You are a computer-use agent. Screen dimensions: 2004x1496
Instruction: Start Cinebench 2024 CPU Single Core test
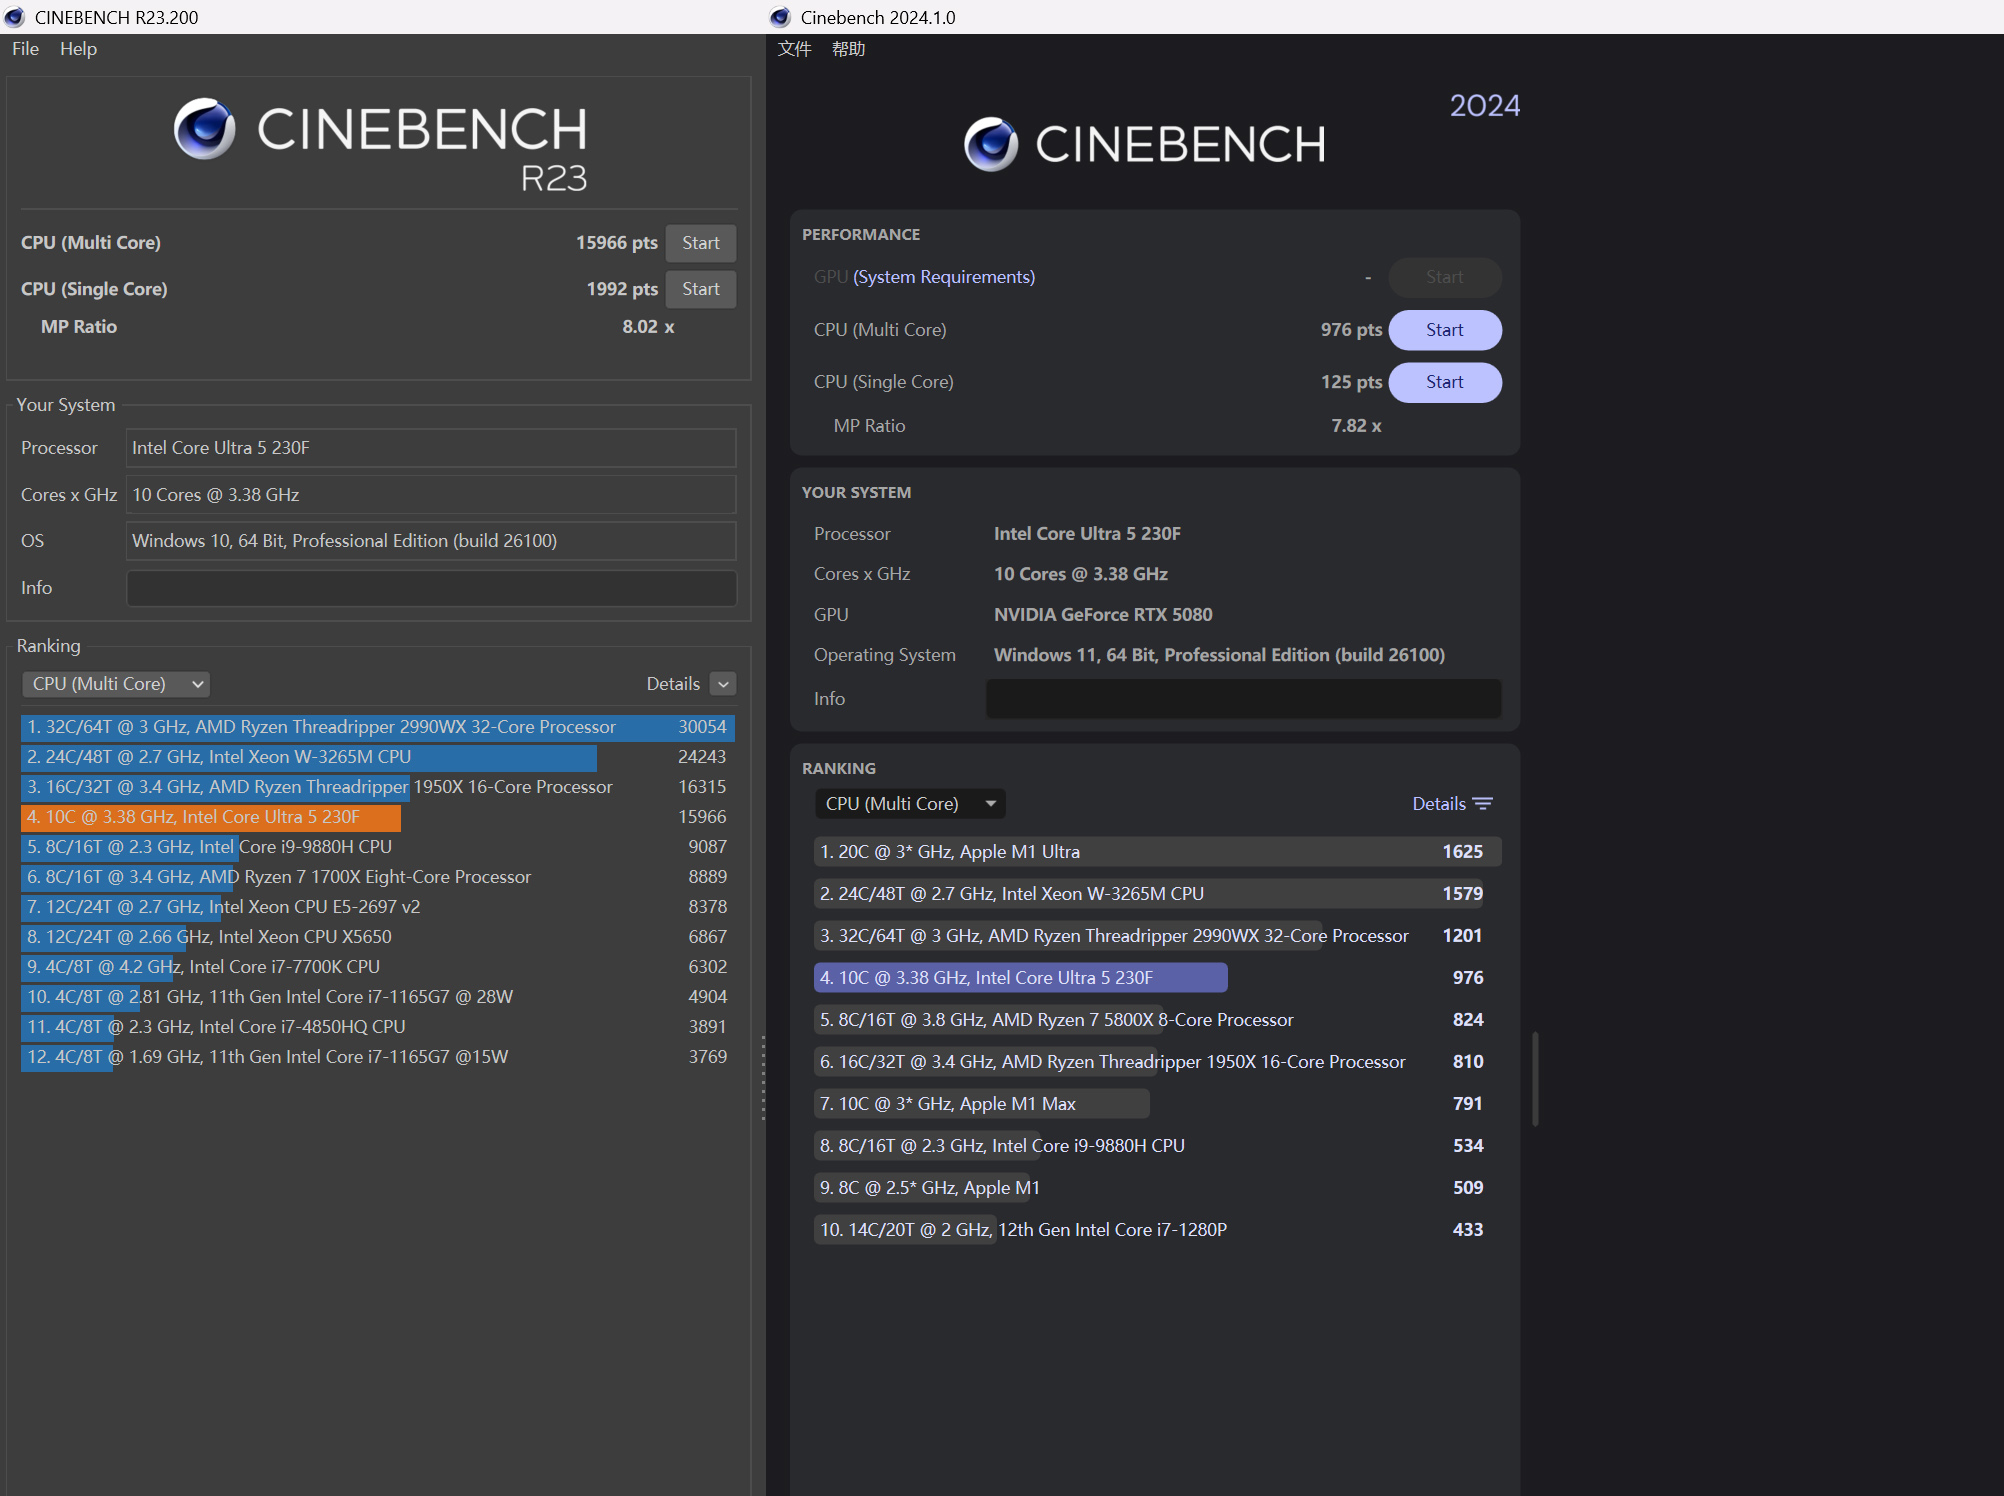click(1444, 382)
